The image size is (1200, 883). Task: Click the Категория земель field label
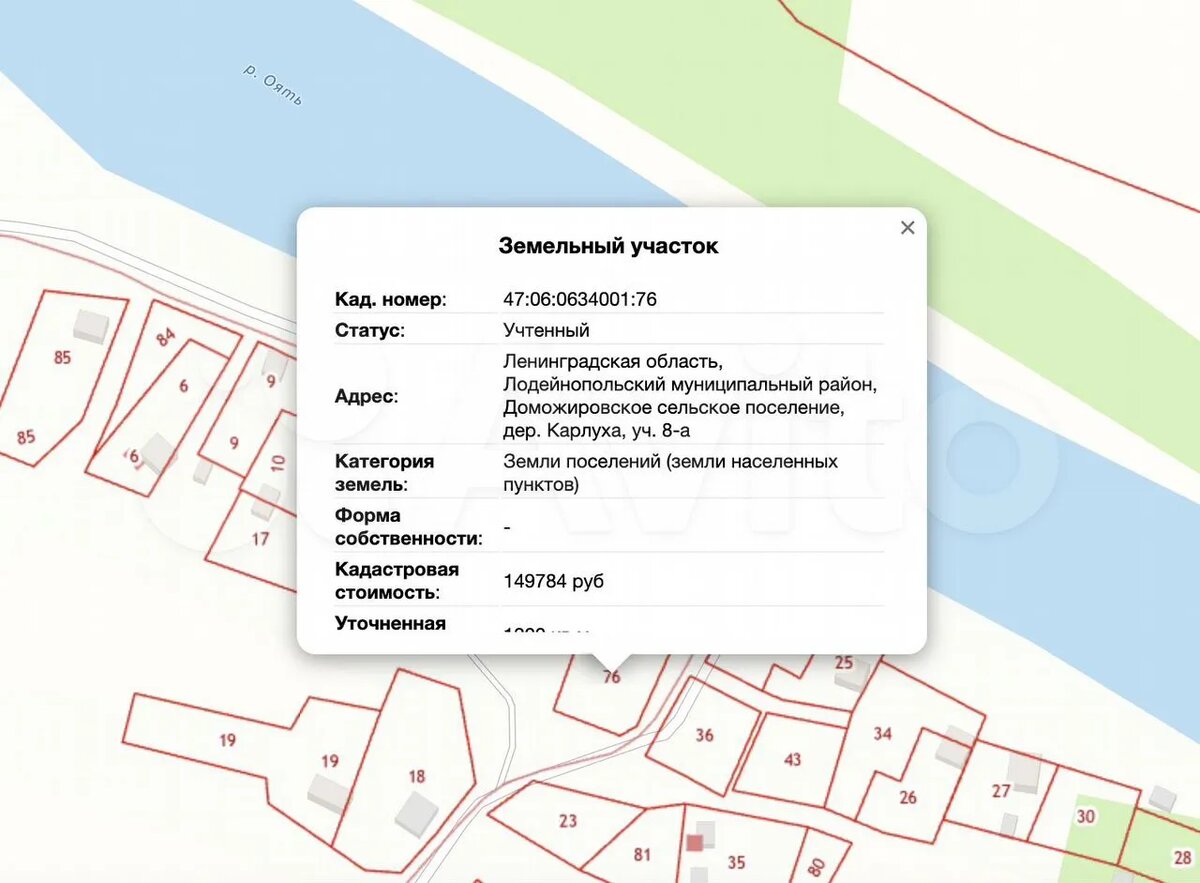[x=385, y=473]
